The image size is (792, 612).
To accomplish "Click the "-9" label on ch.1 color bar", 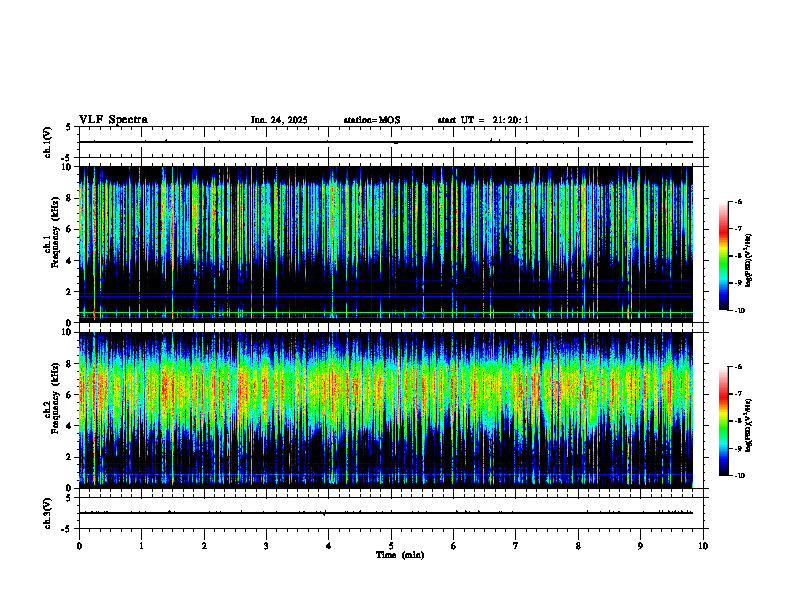I will click(738, 283).
